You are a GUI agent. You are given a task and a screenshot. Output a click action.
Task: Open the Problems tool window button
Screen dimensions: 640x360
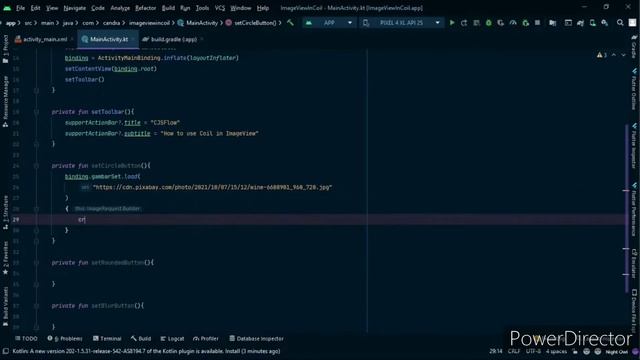[65, 339]
